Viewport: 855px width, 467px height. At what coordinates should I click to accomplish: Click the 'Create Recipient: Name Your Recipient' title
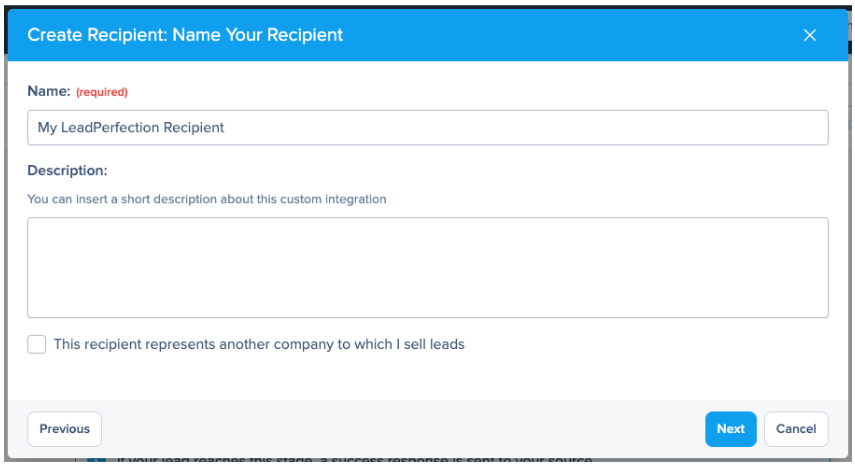coord(185,35)
